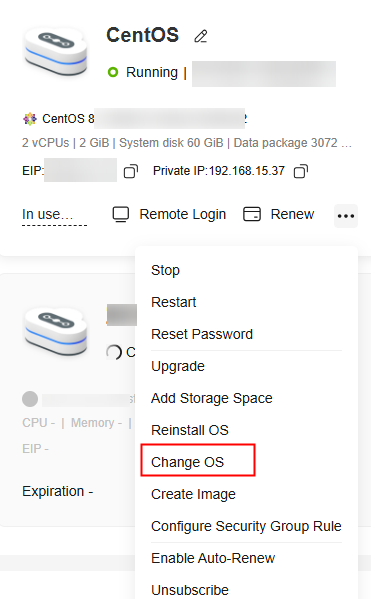
Task: Select Enable Auto-Renew menu item
Action: (213, 558)
